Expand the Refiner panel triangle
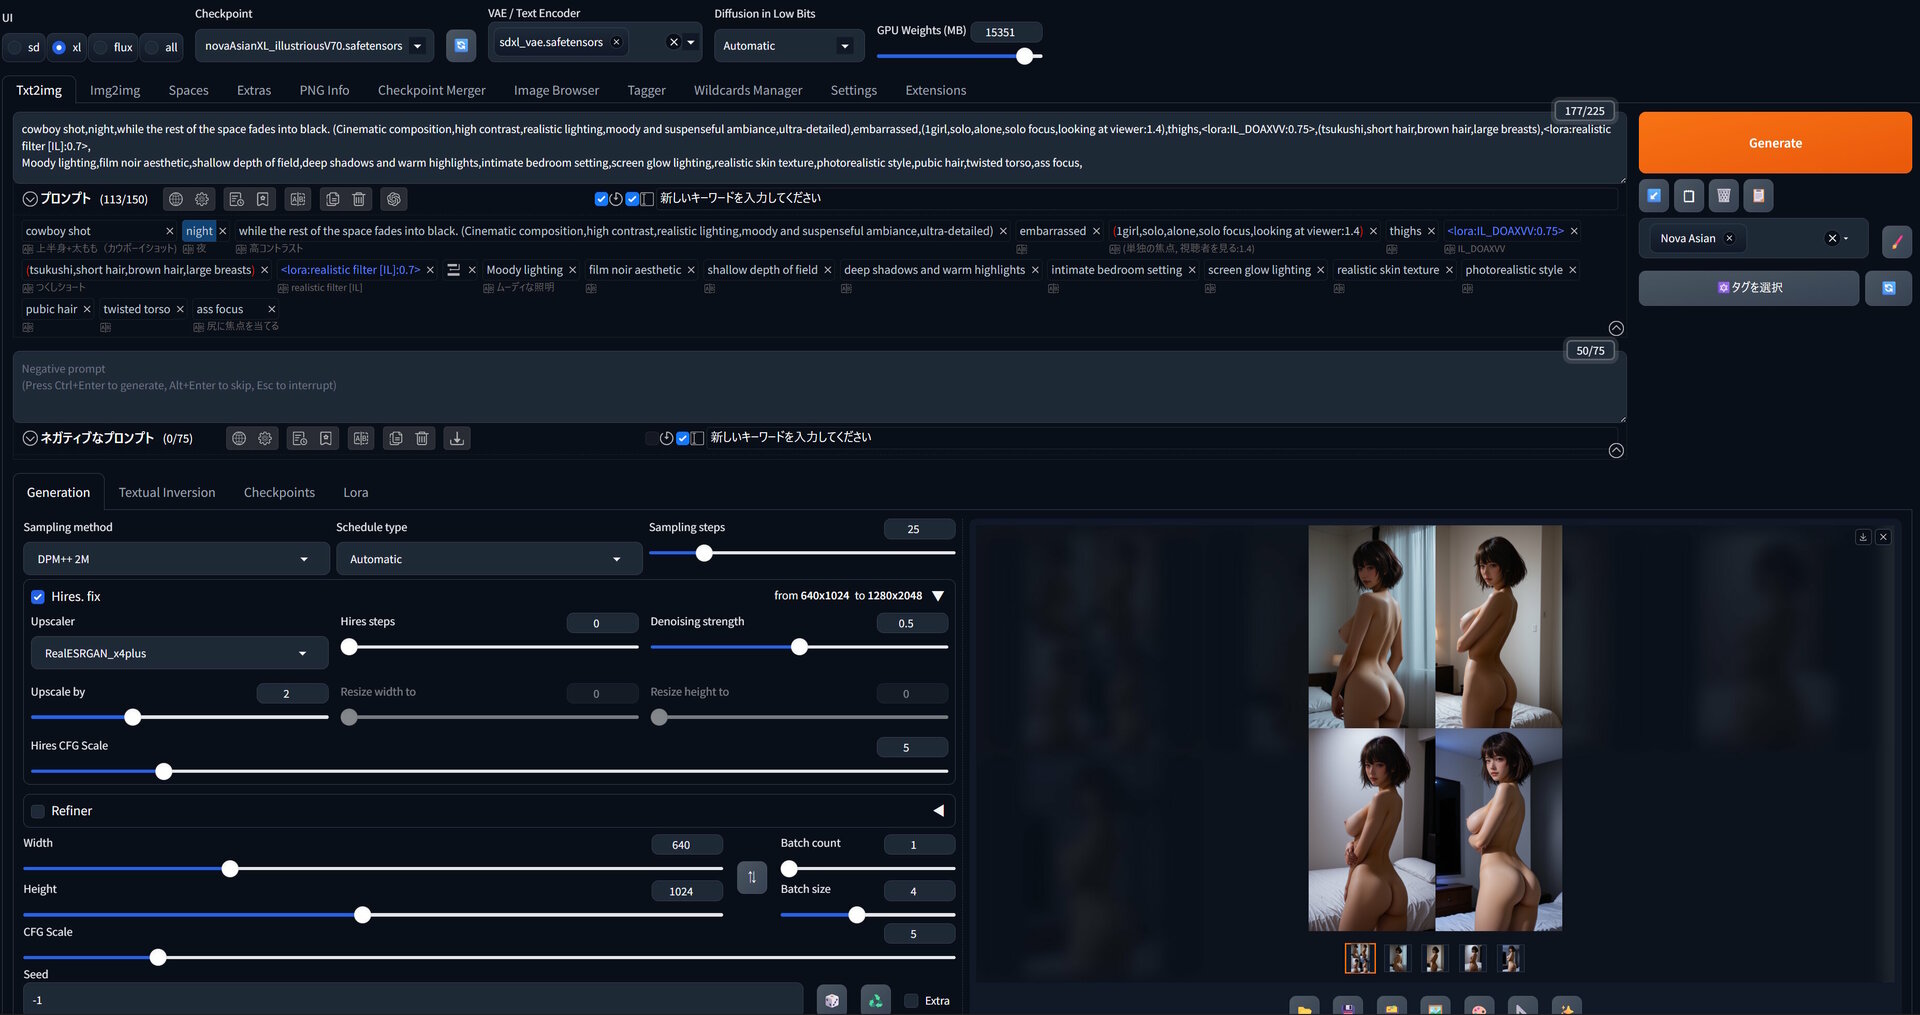1920x1015 pixels. coord(938,811)
